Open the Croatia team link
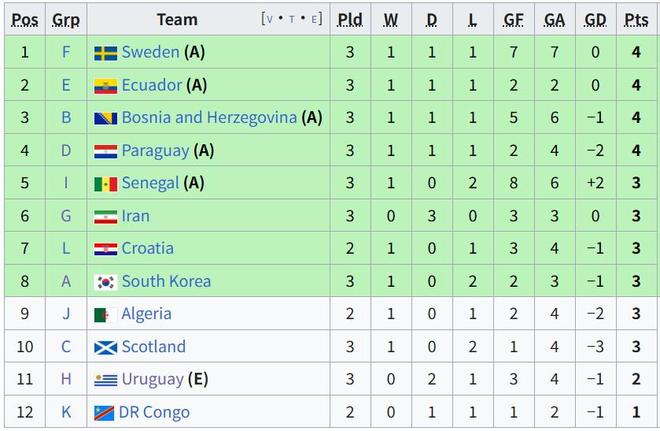Screen dimensions: 660x431 pyautogui.click(x=147, y=248)
